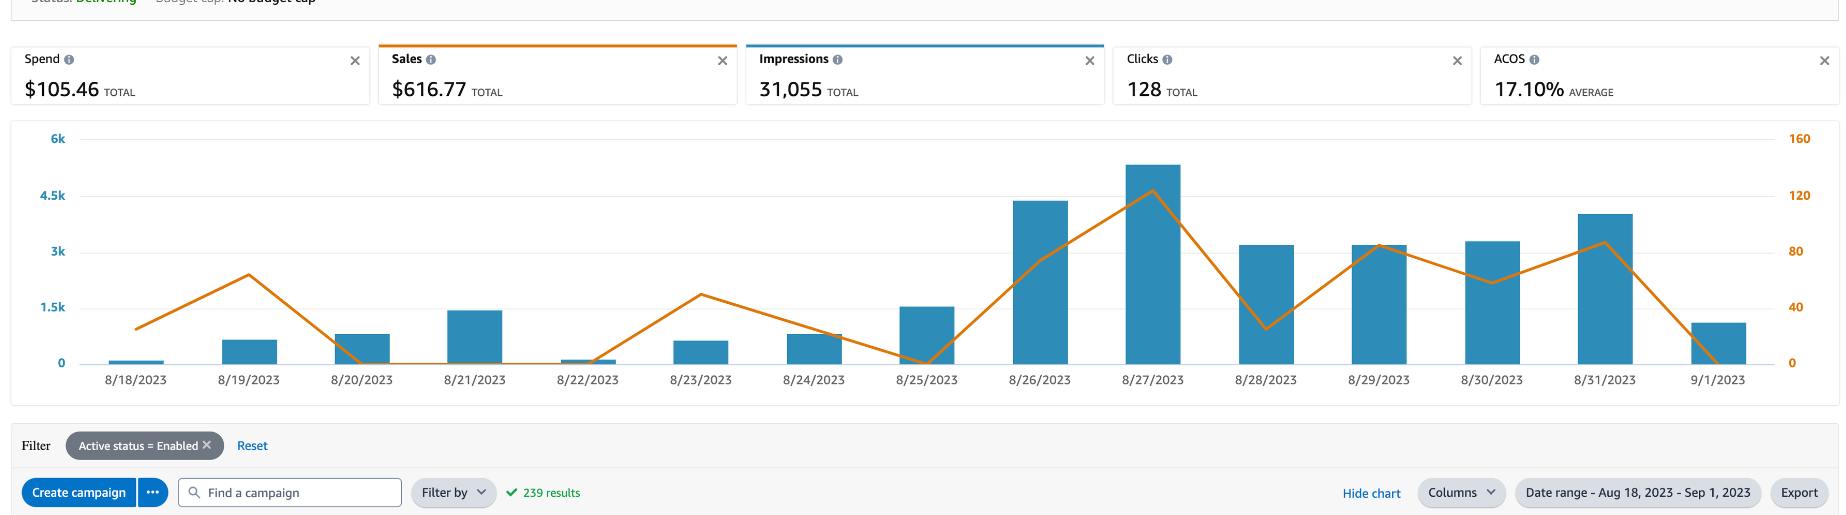Click the Hide chart link
The image size is (1846, 515).
(x=1371, y=494)
